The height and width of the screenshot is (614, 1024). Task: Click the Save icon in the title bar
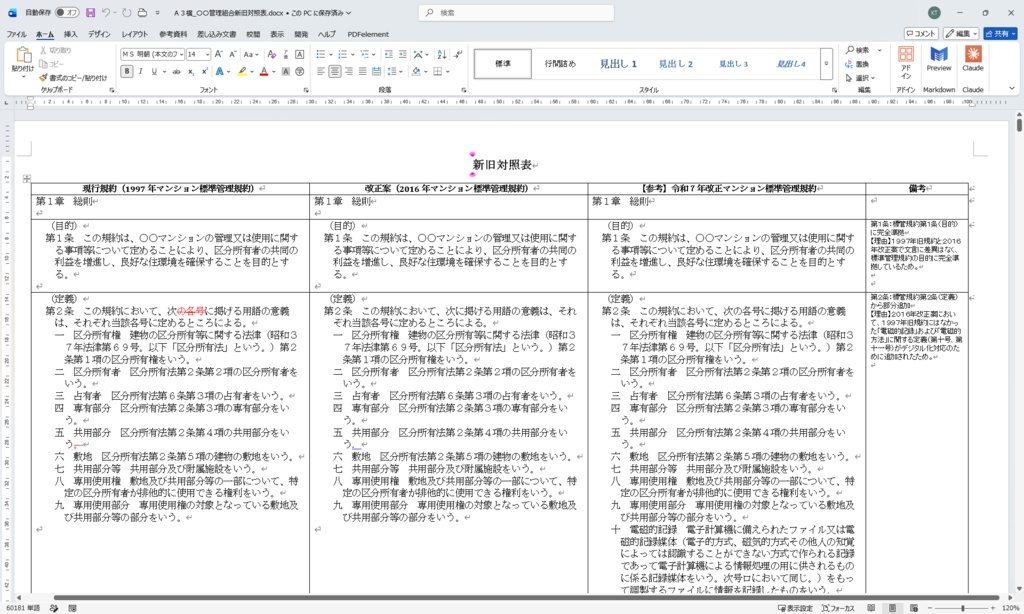coord(90,12)
